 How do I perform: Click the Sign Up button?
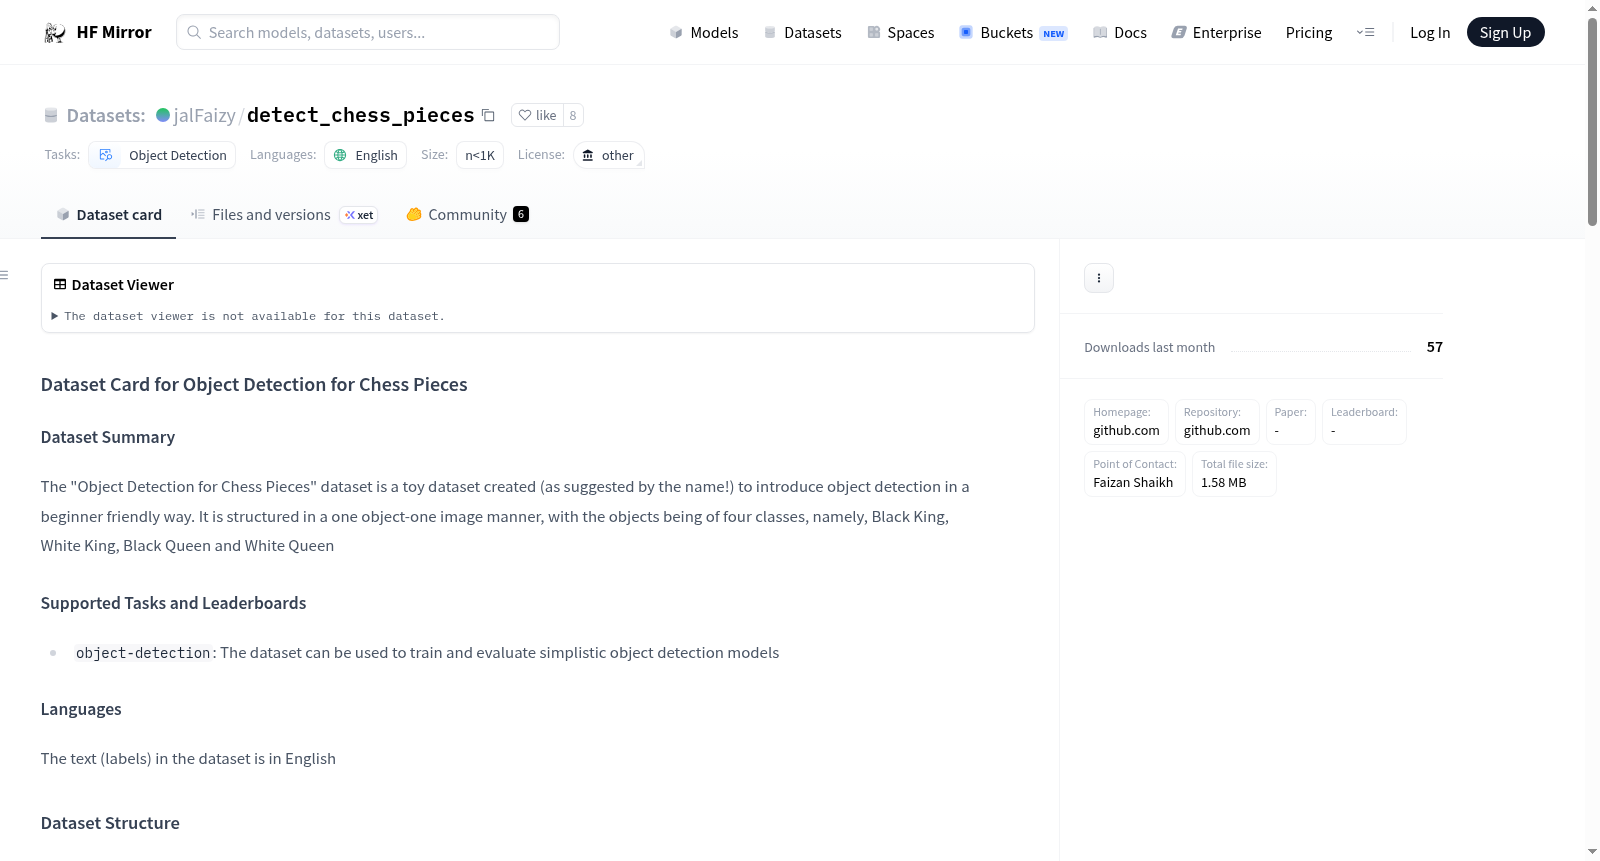pos(1505,33)
